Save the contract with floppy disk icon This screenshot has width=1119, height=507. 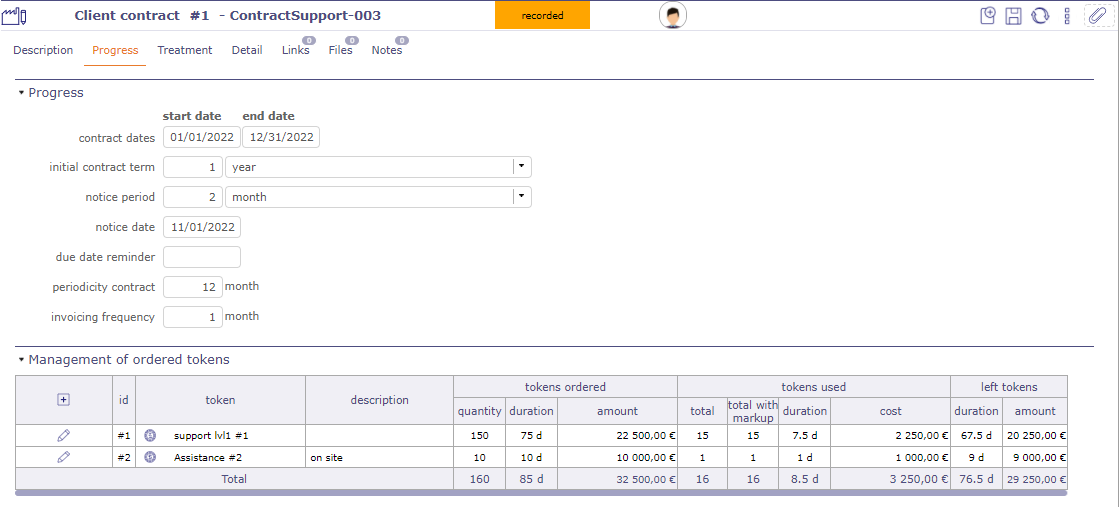coord(1013,16)
